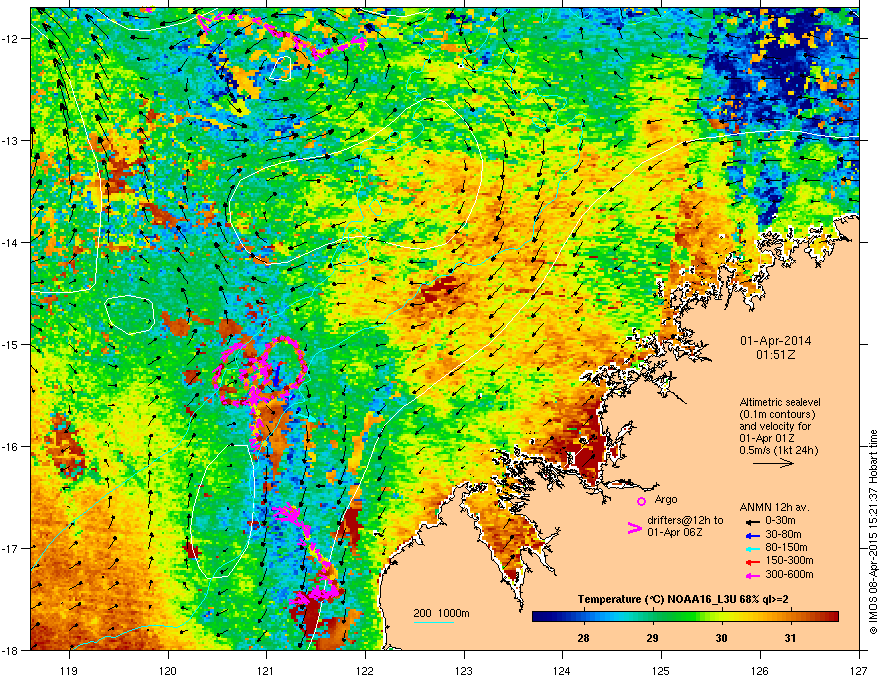Click the '31' colorbar tick label
Viewport: 880px width, 680px height.
tap(790, 638)
